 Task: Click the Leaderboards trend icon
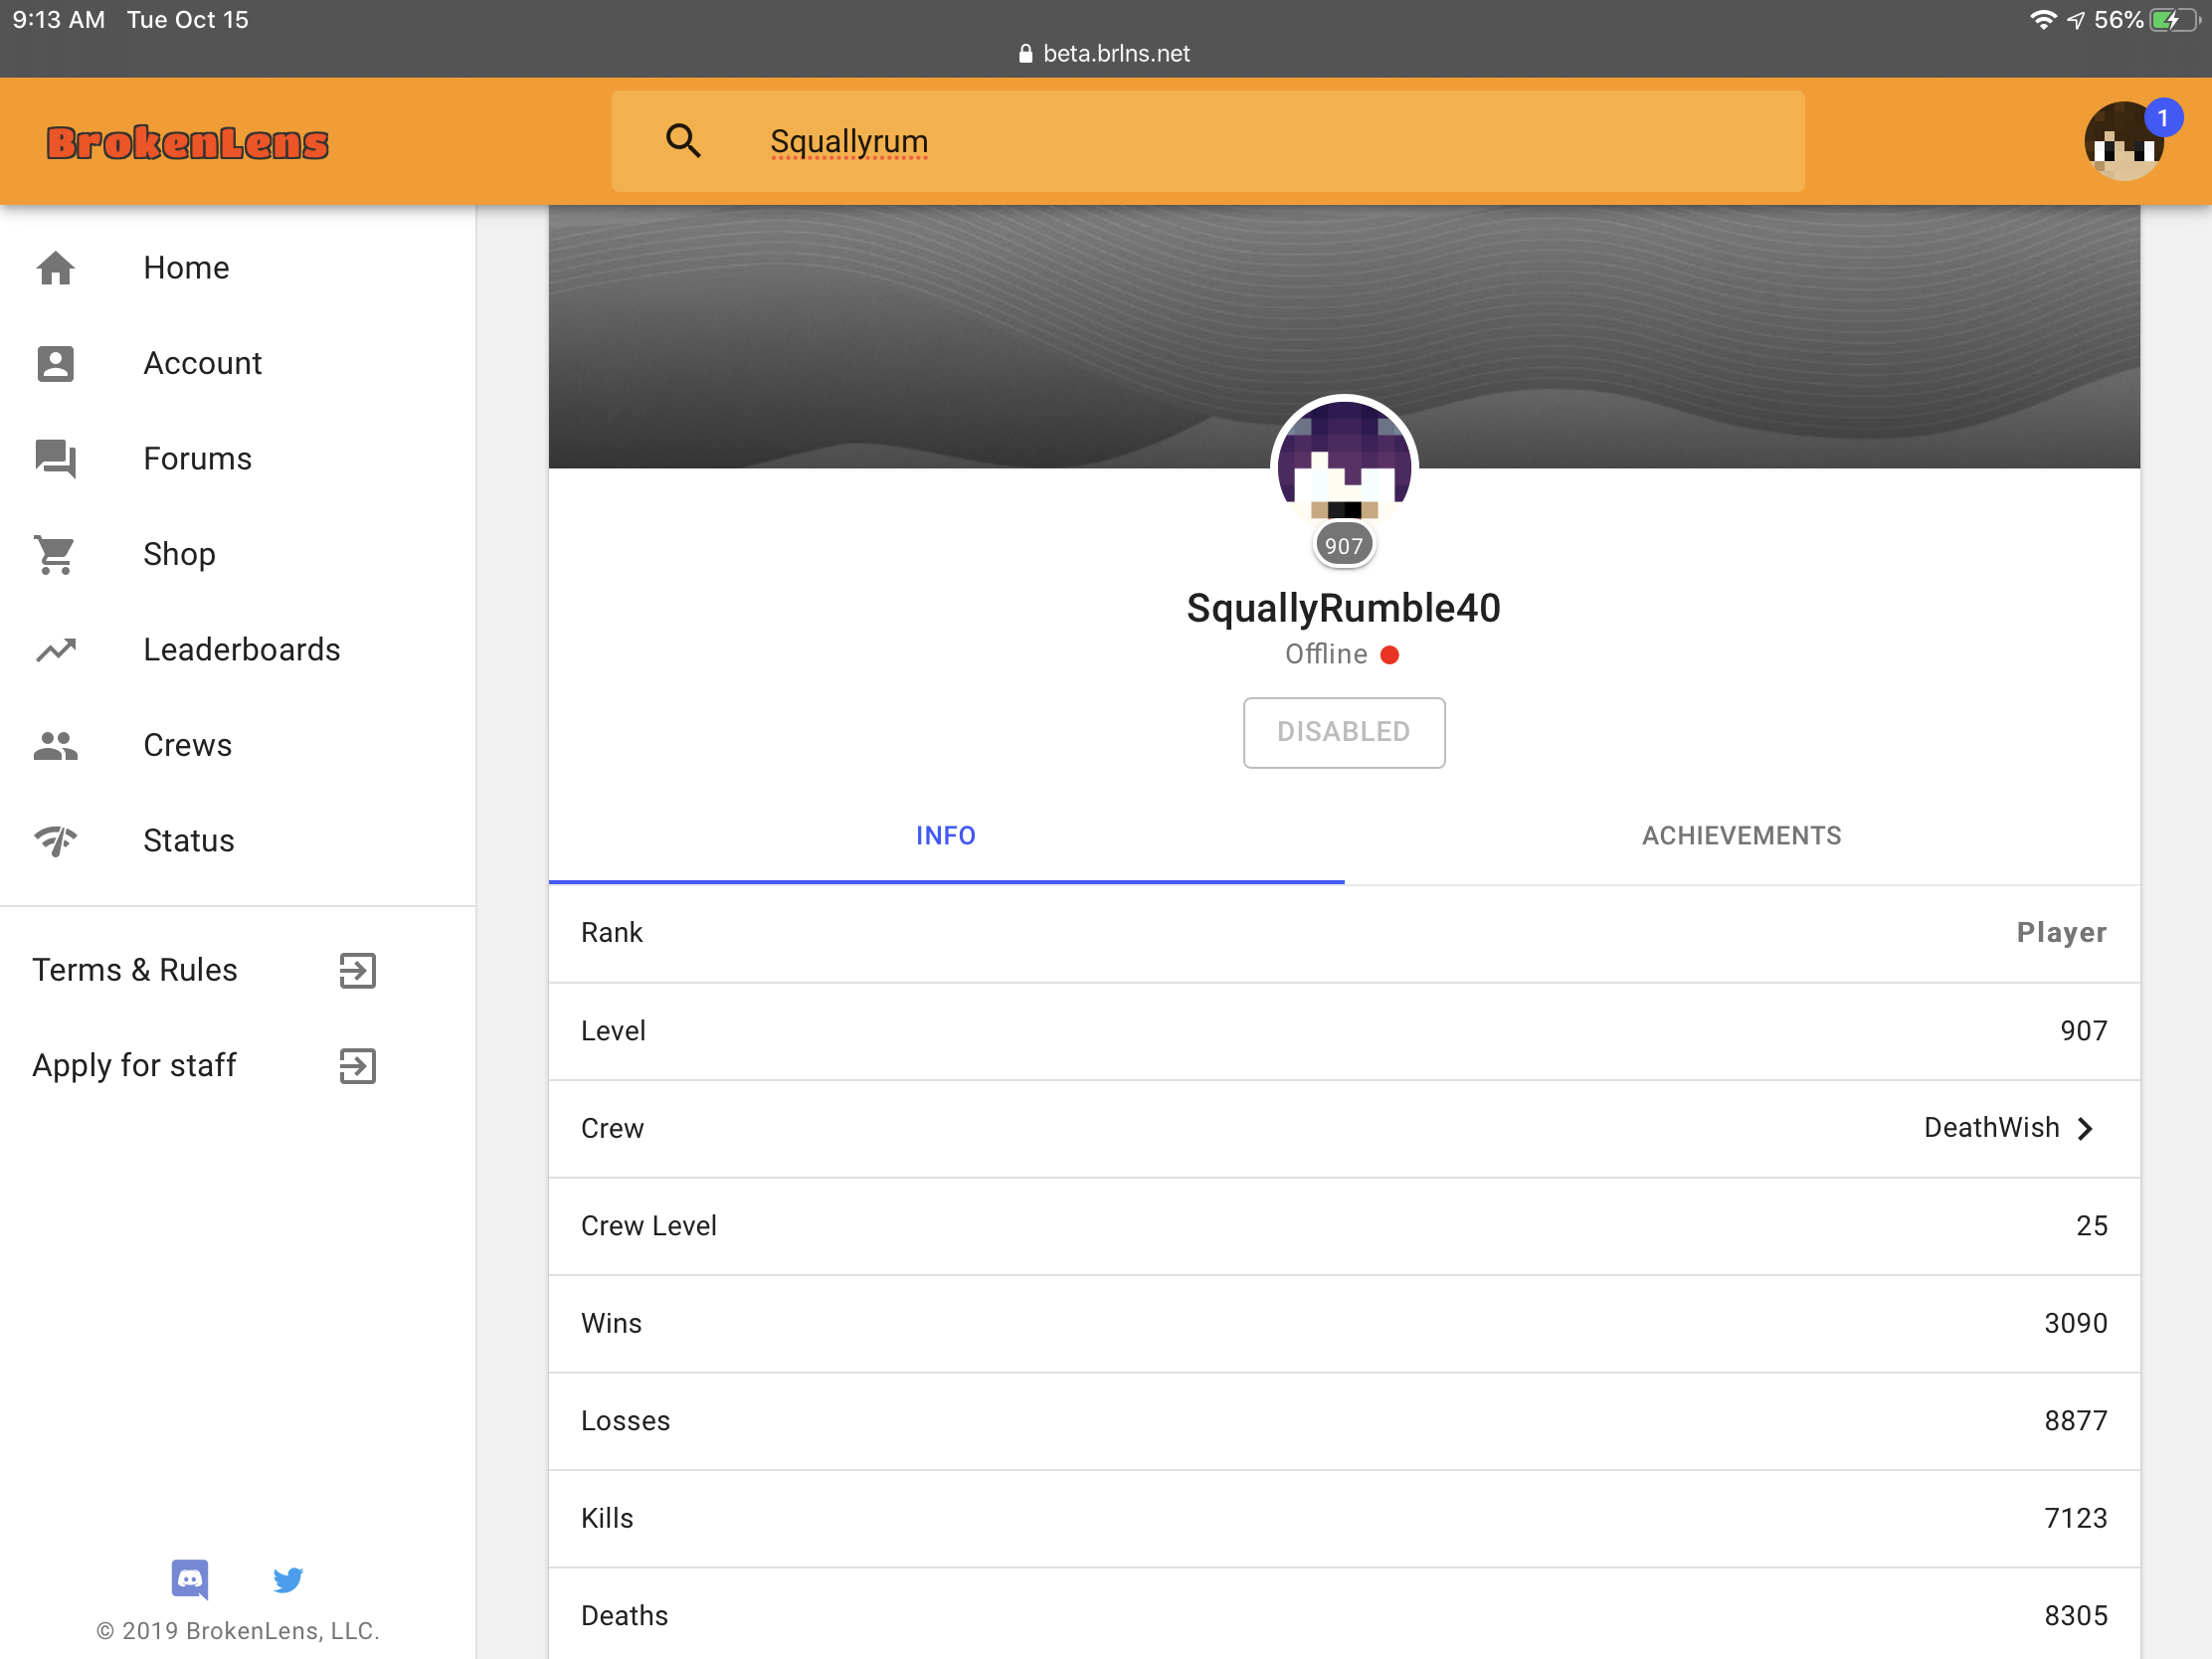point(56,650)
